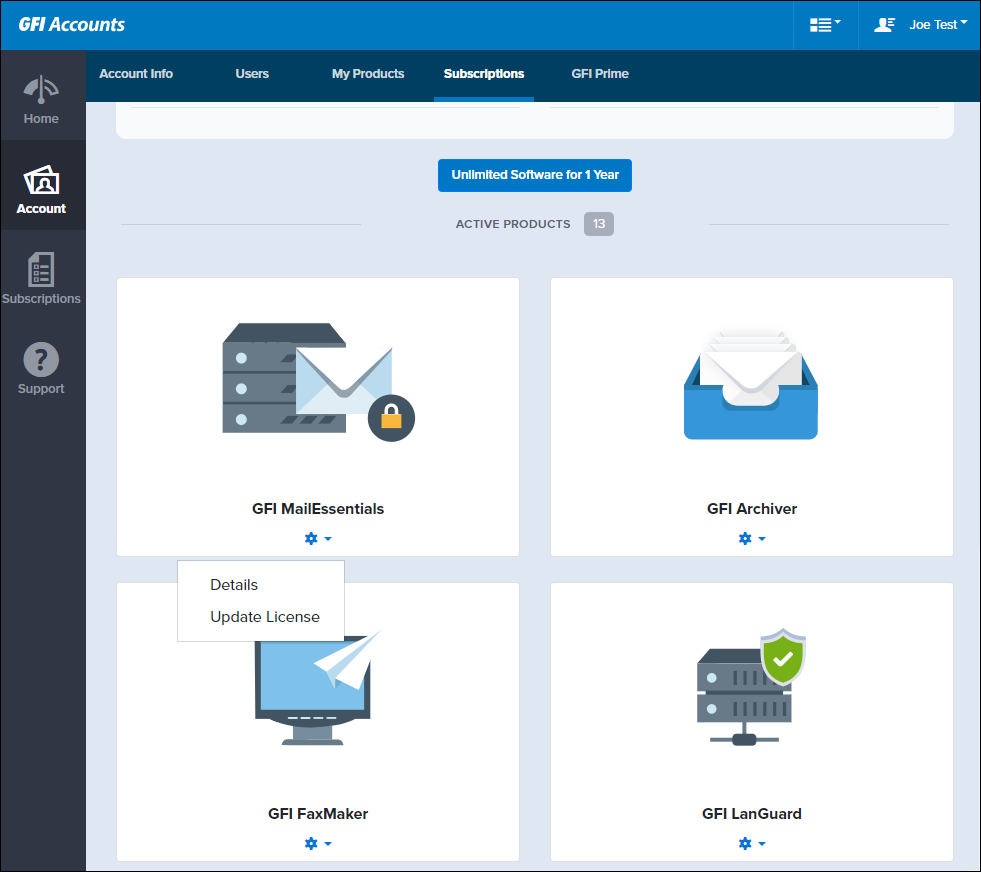981x872 pixels.
Task: Open the Subscriptions checklist icon in sidebar
Action: (x=41, y=270)
